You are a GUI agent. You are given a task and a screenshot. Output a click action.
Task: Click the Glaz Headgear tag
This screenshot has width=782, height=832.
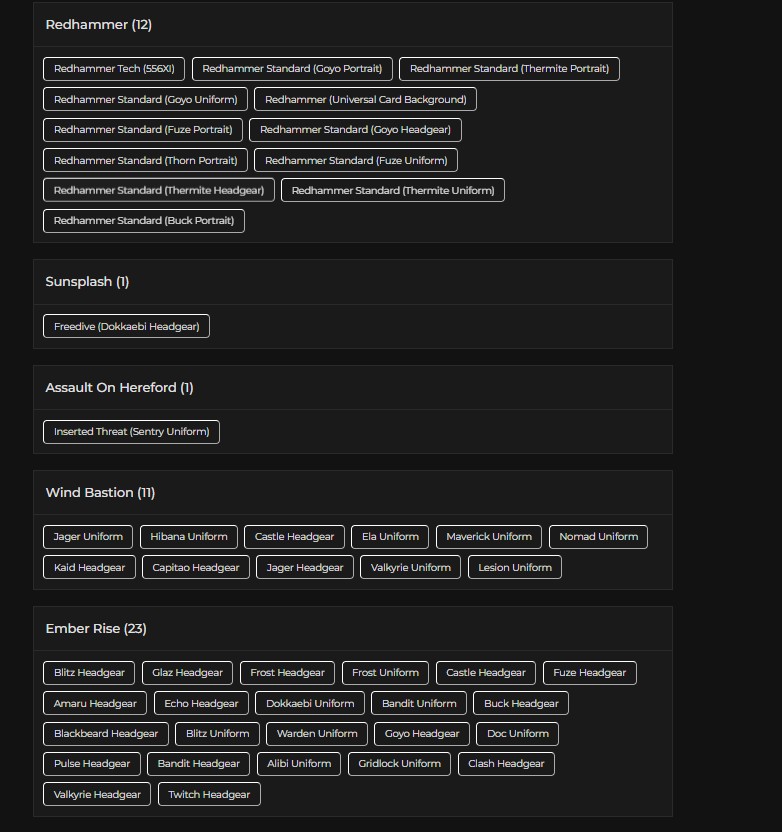click(x=187, y=673)
